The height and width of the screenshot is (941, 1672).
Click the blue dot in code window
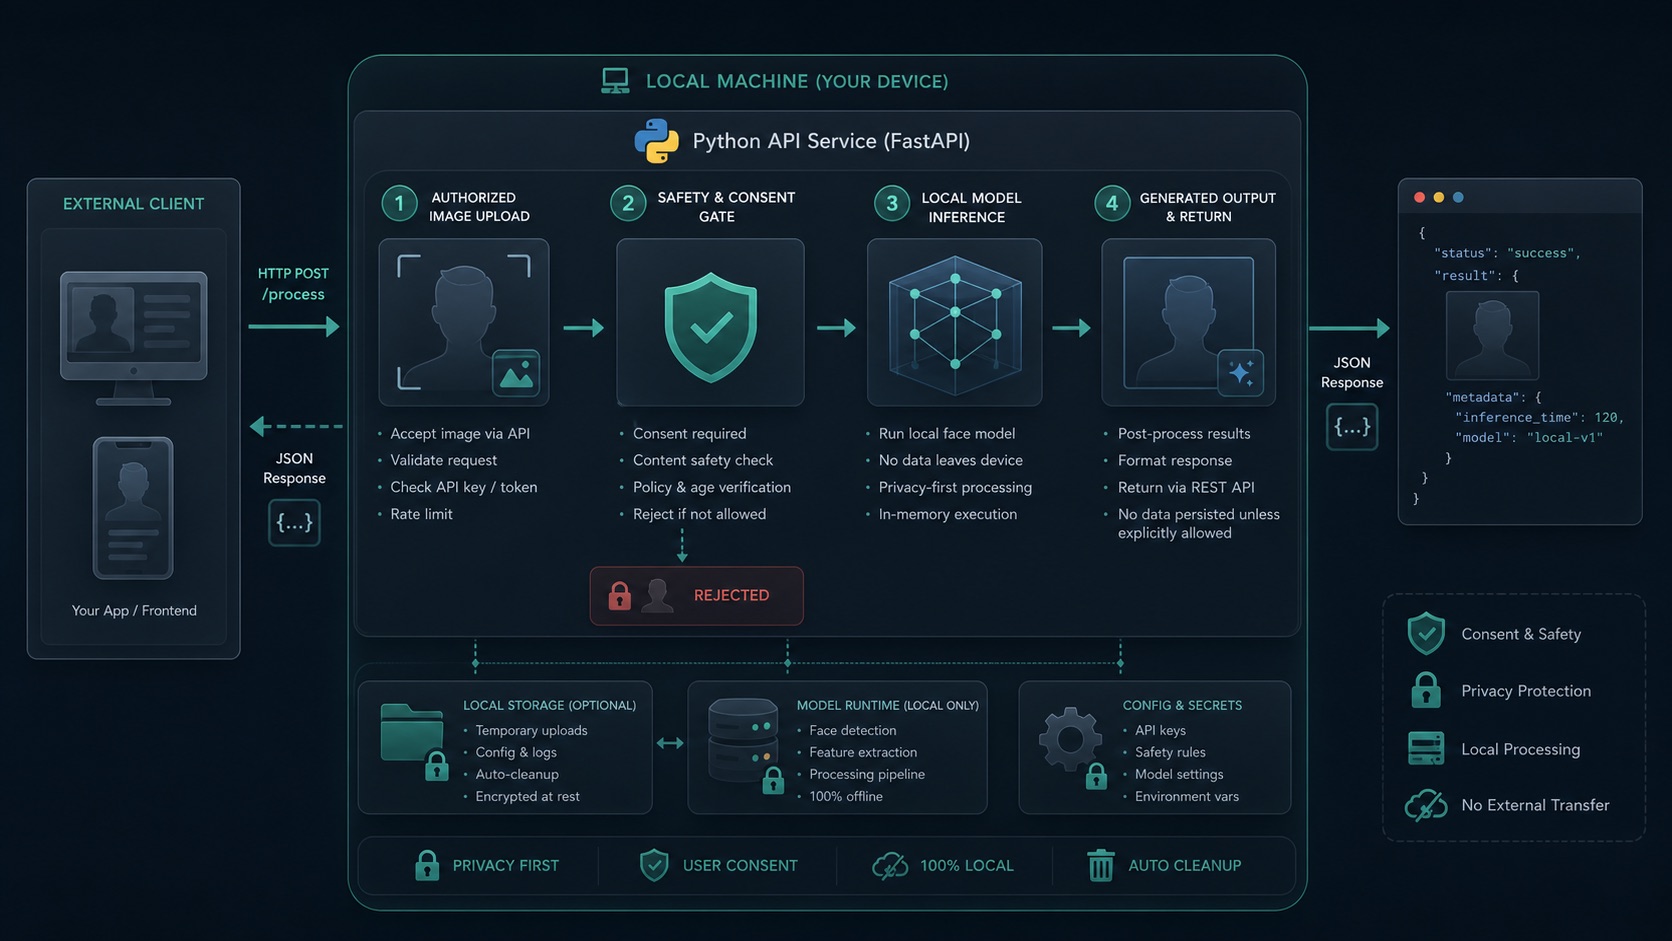1458,197
